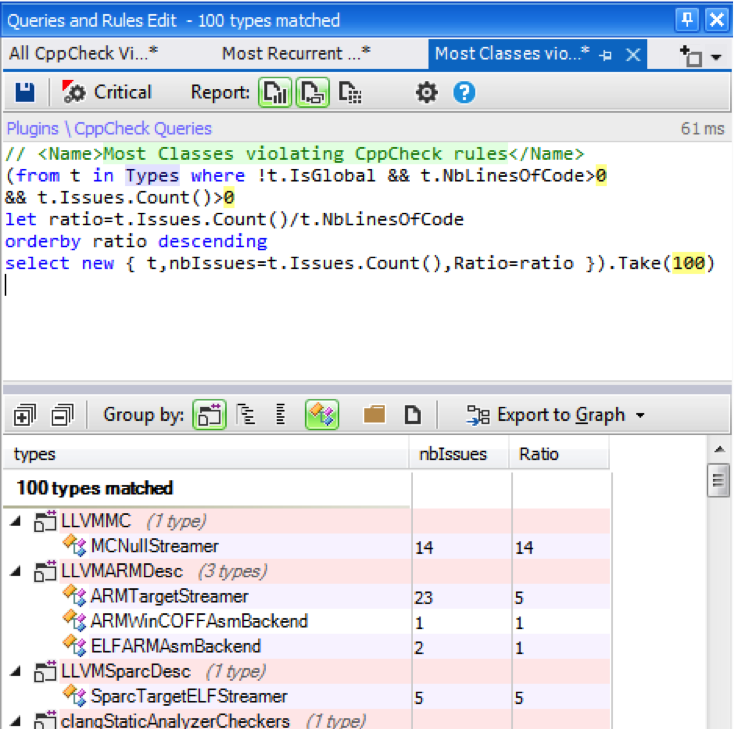734x730 pixels.
Task: Select the ARMWinCOFFAsmBackend type row
Action: [x=307, y=621]
